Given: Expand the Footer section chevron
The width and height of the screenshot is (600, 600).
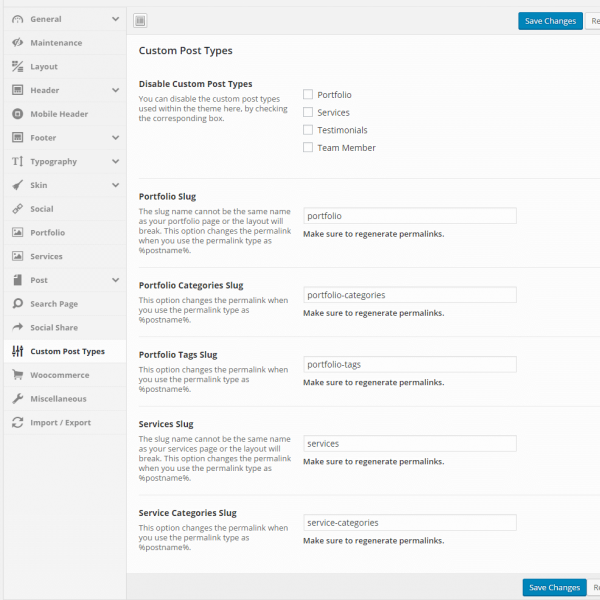Looking at the screenshot, I should pyautogui.click(x=116, y=138).
